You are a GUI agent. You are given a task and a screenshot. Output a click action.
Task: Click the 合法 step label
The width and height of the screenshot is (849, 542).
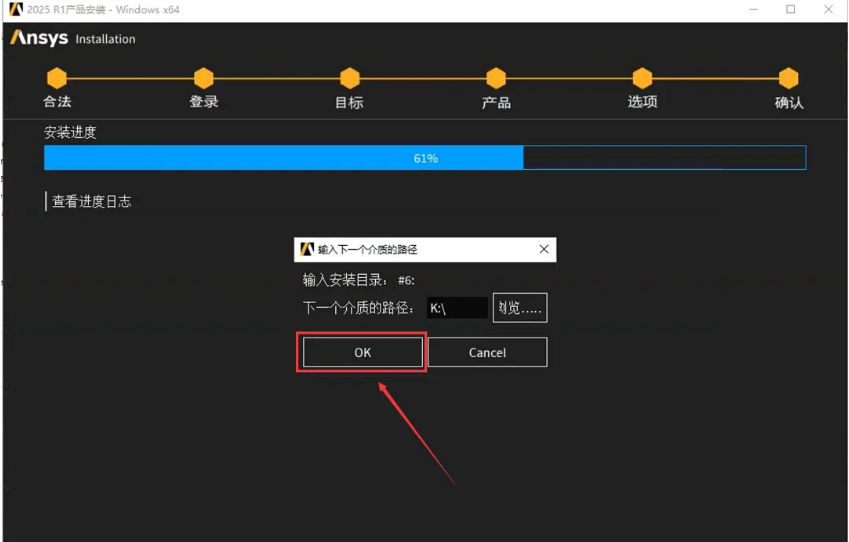point(57,101)
